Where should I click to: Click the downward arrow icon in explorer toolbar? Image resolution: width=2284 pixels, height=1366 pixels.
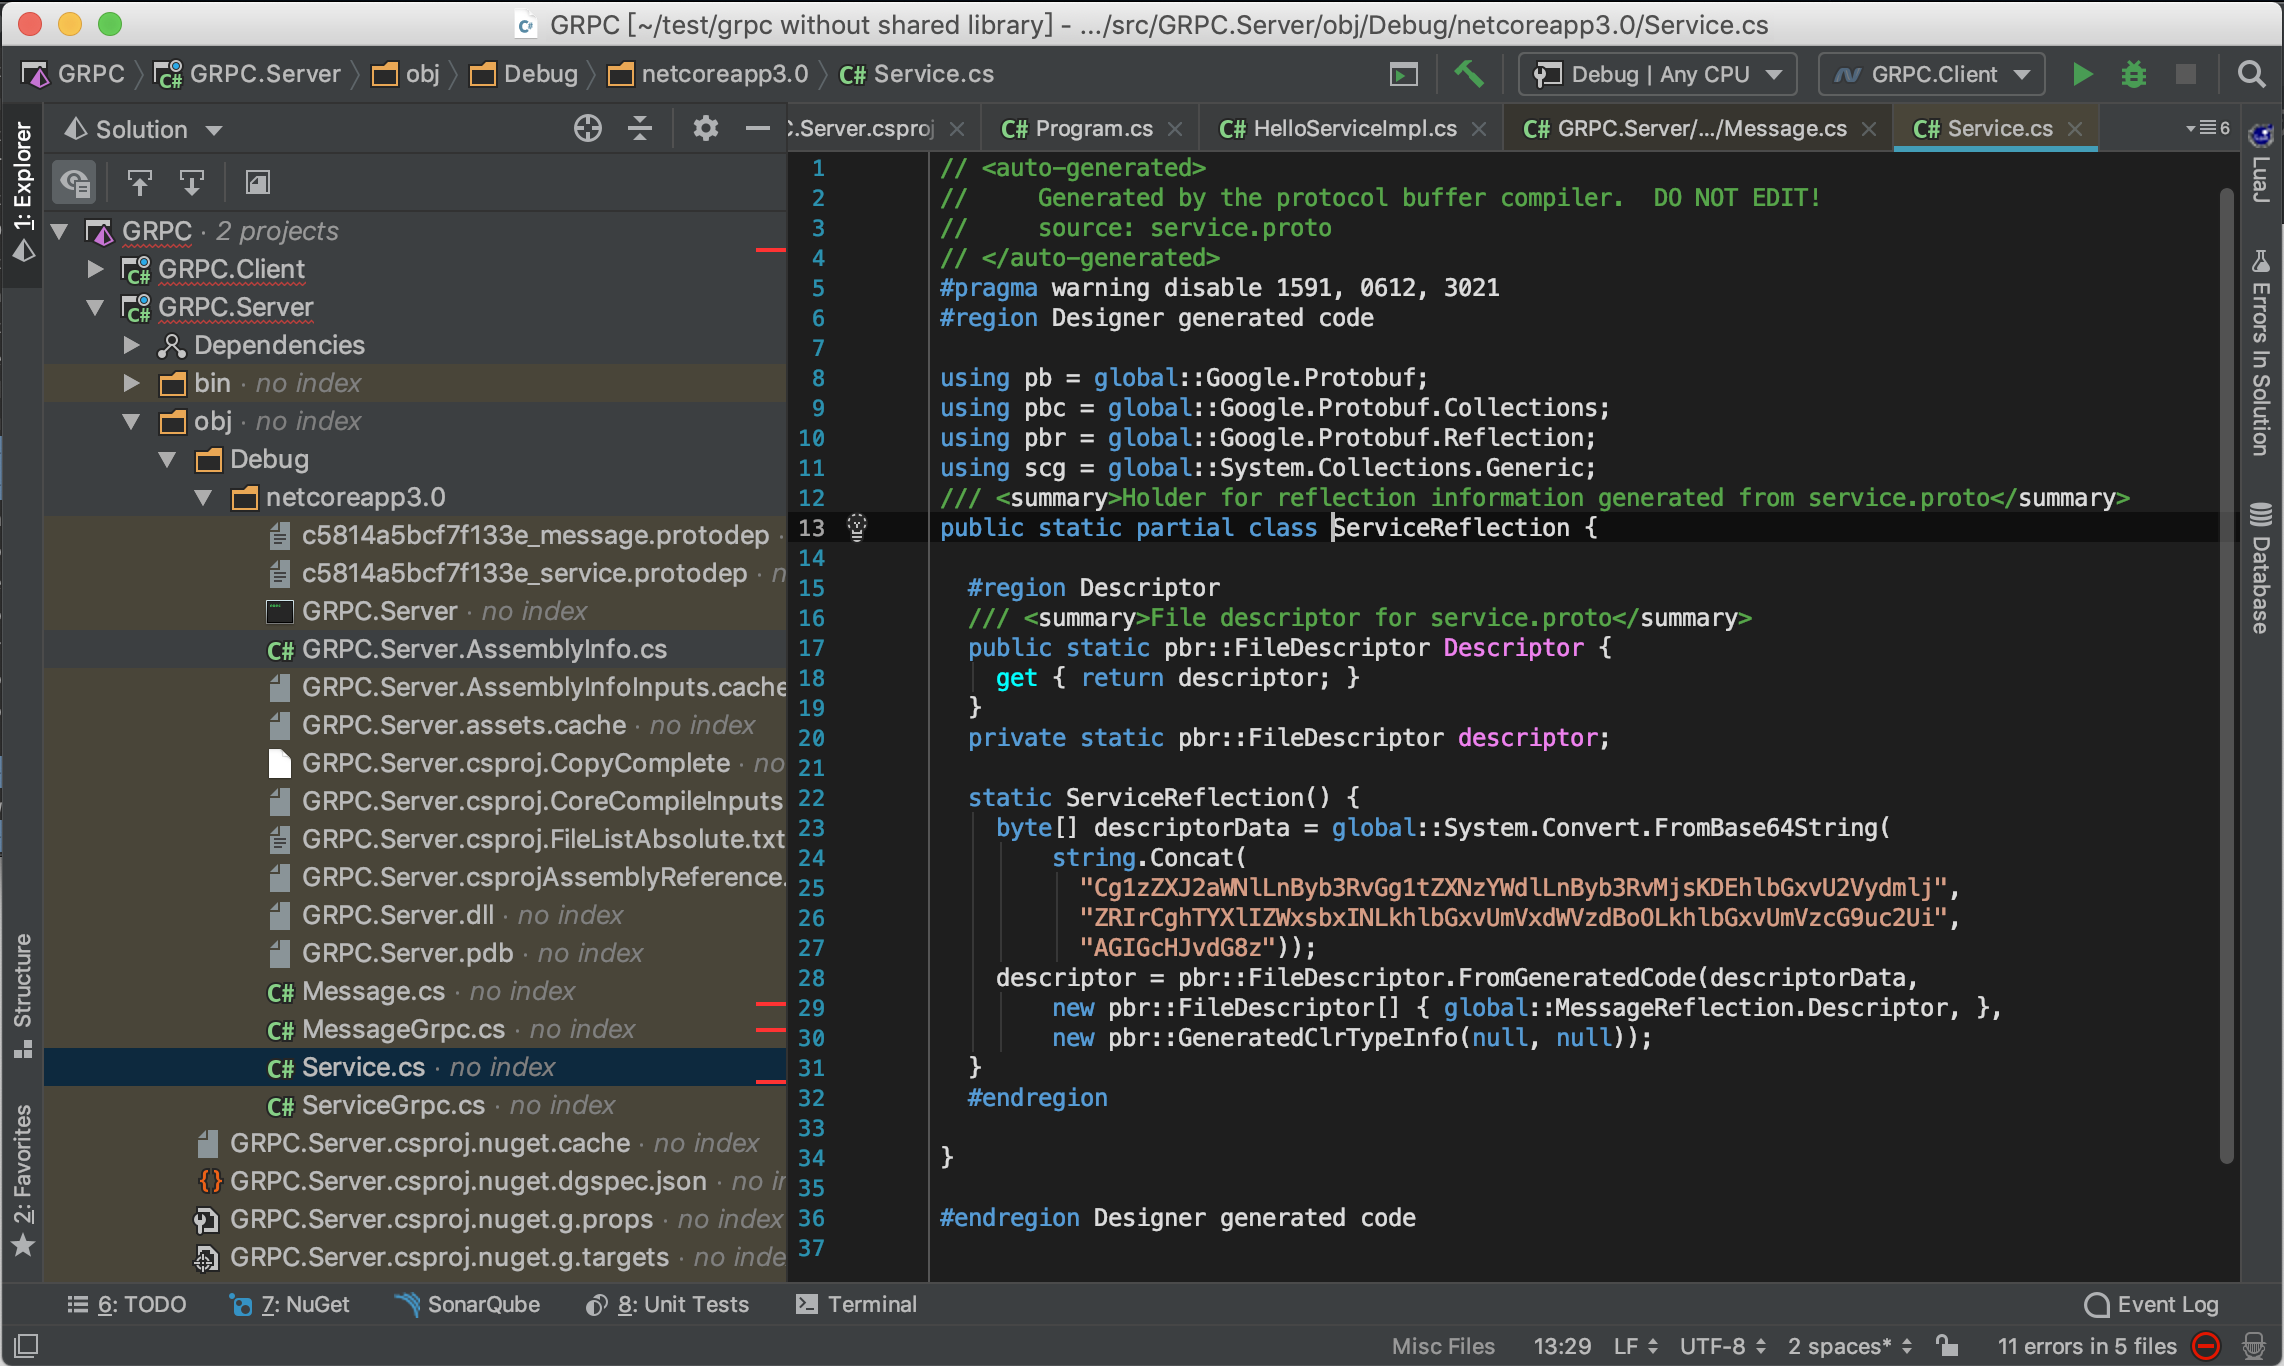pyautogui.click(x=192, y=182)
